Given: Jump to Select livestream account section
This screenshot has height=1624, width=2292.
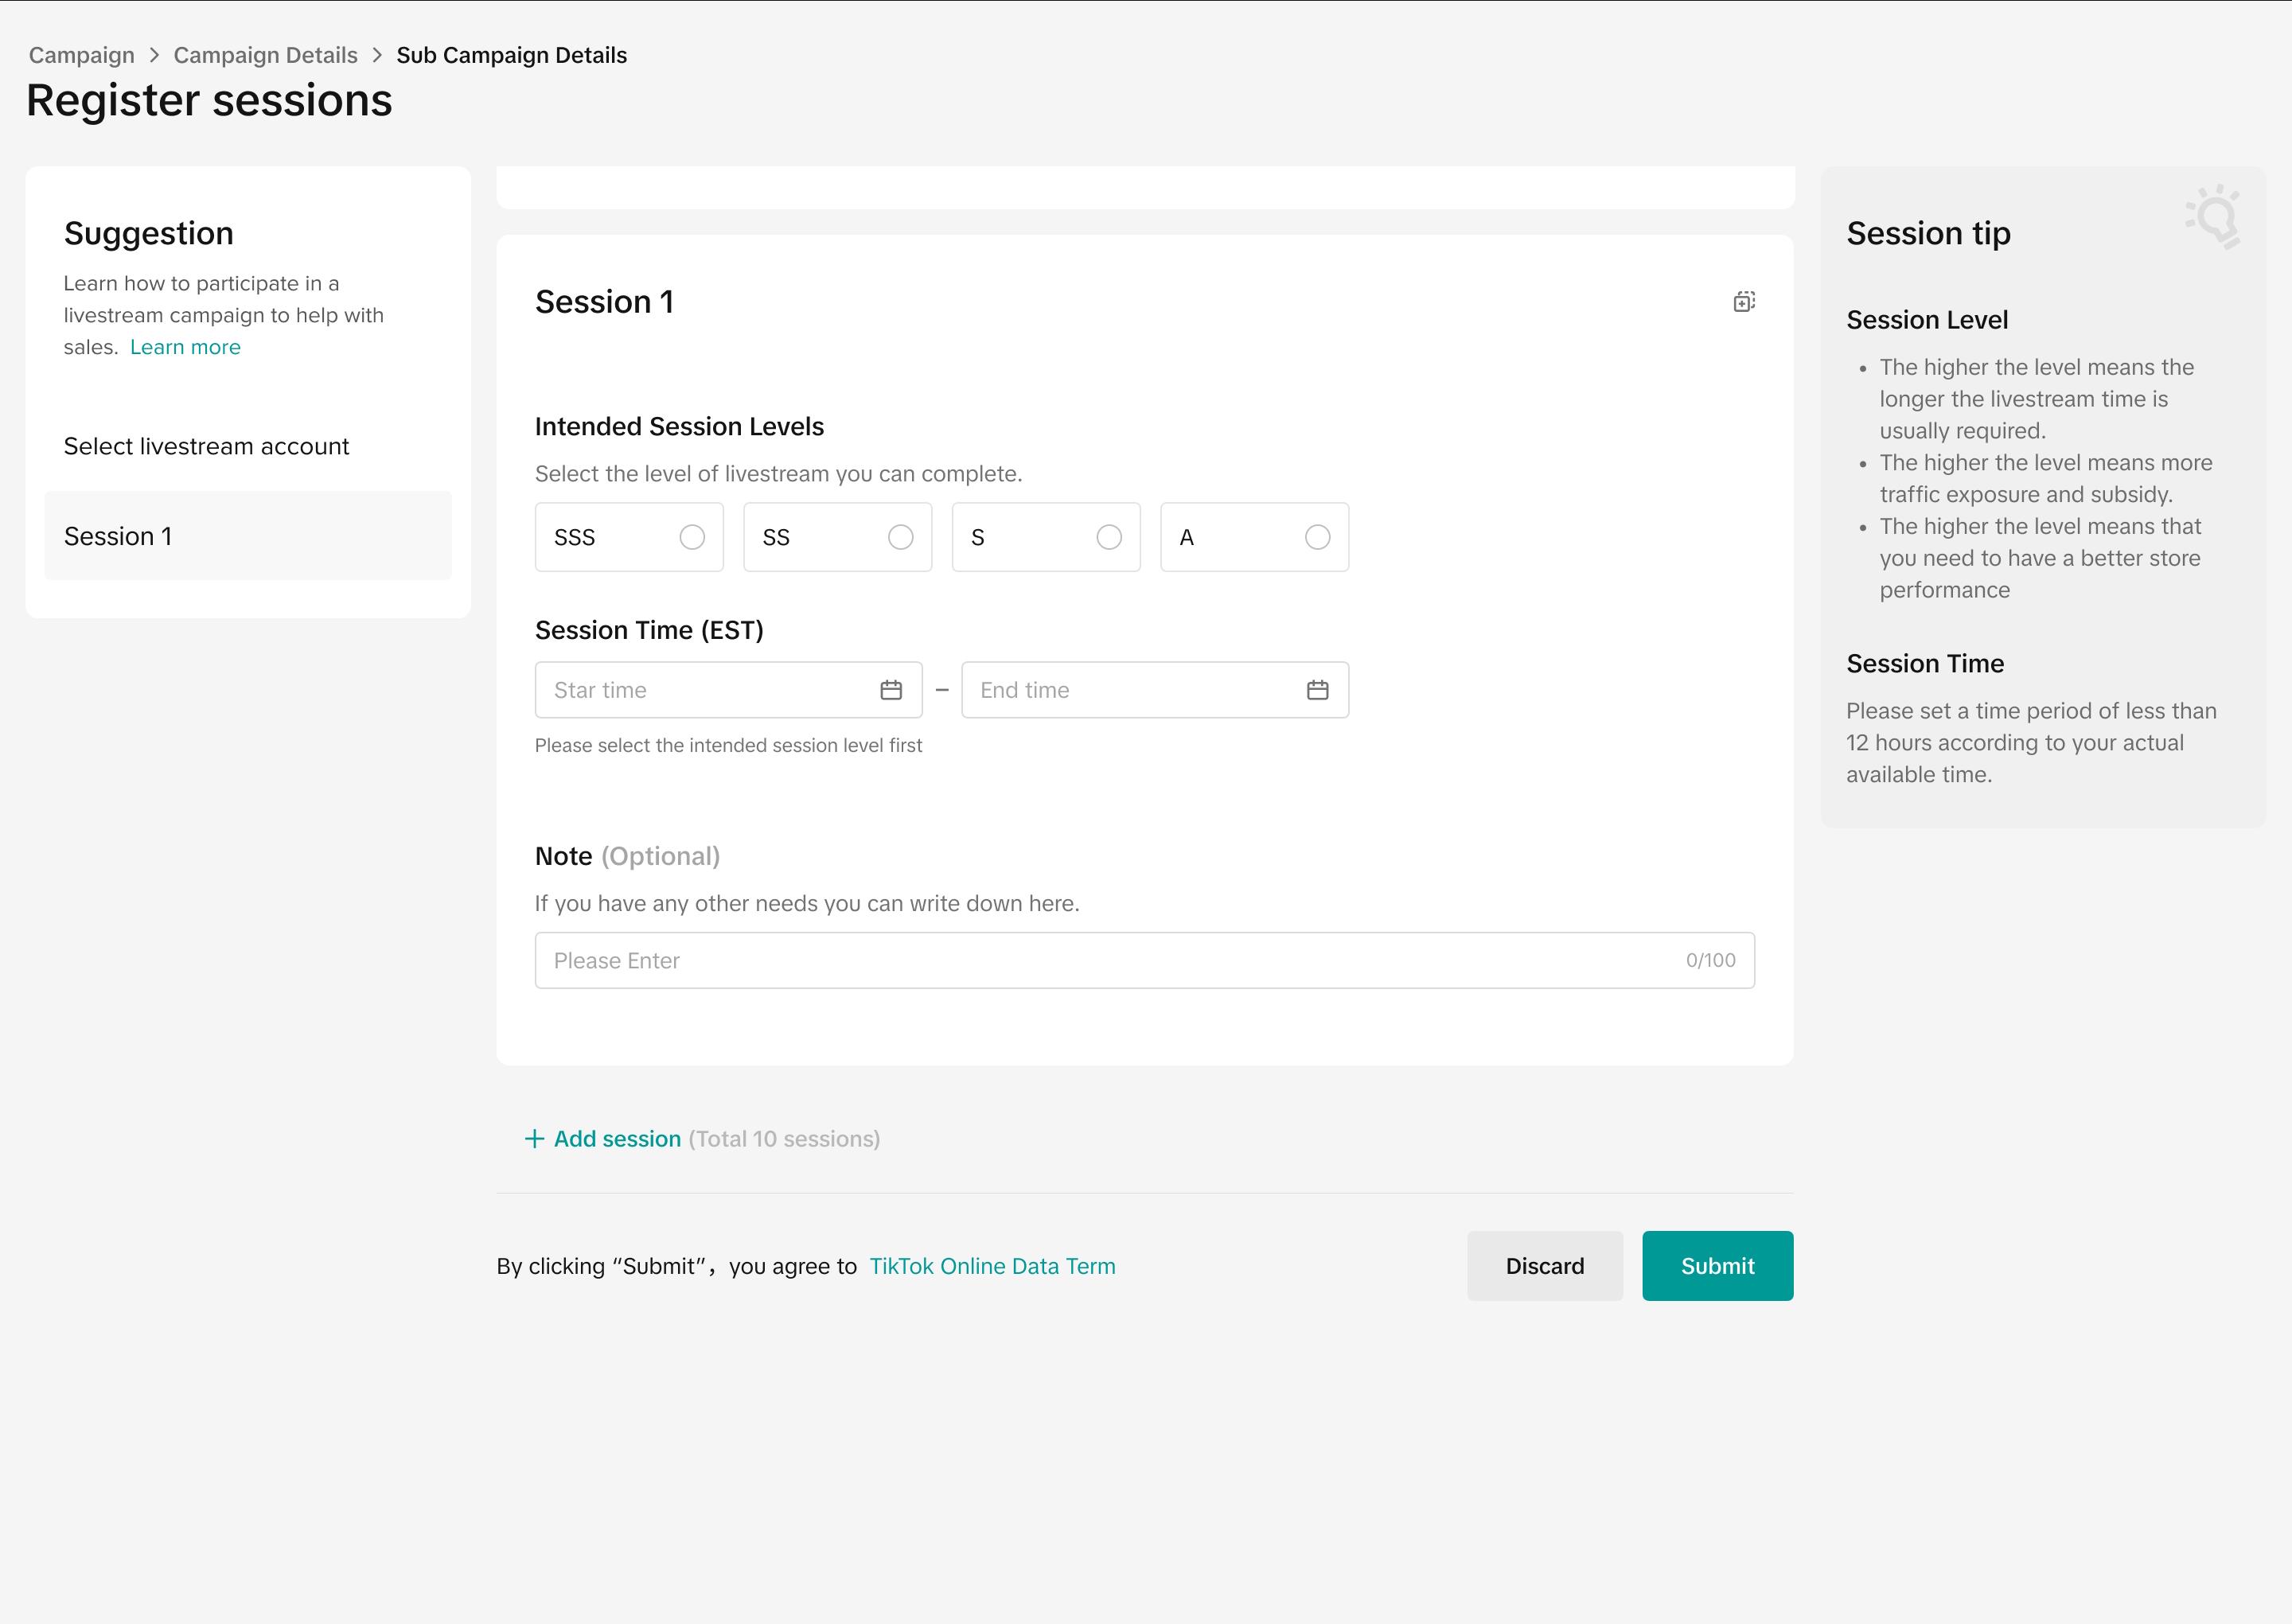Looking at the screenshot, I should 206,446.
